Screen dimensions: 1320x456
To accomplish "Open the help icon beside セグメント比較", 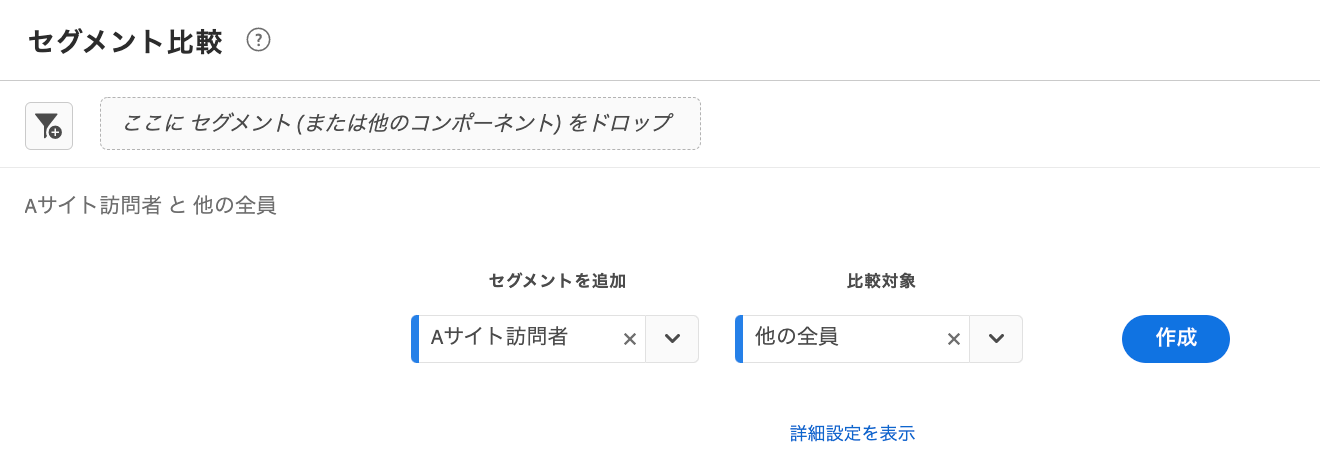I will coord(258,40).
